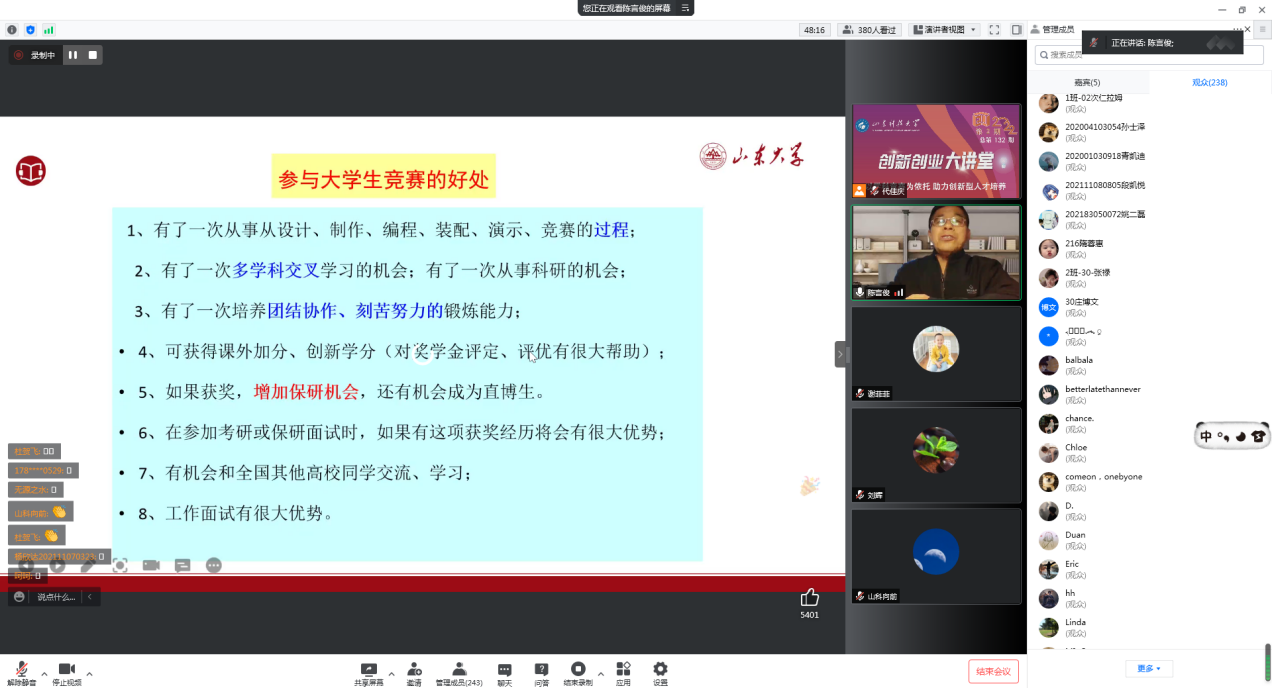Open the 应用 apps icon
This screenshot has width=1272, height=688.
pos(623,669)
